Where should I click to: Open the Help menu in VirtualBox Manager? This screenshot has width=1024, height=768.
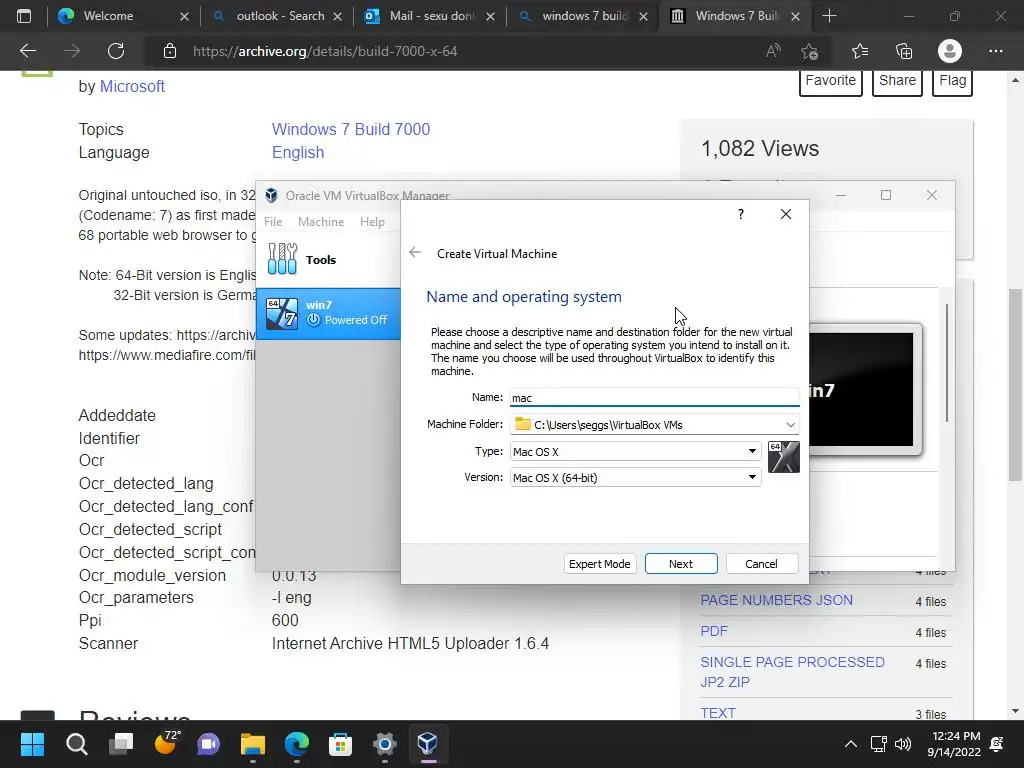coord(372,221)
